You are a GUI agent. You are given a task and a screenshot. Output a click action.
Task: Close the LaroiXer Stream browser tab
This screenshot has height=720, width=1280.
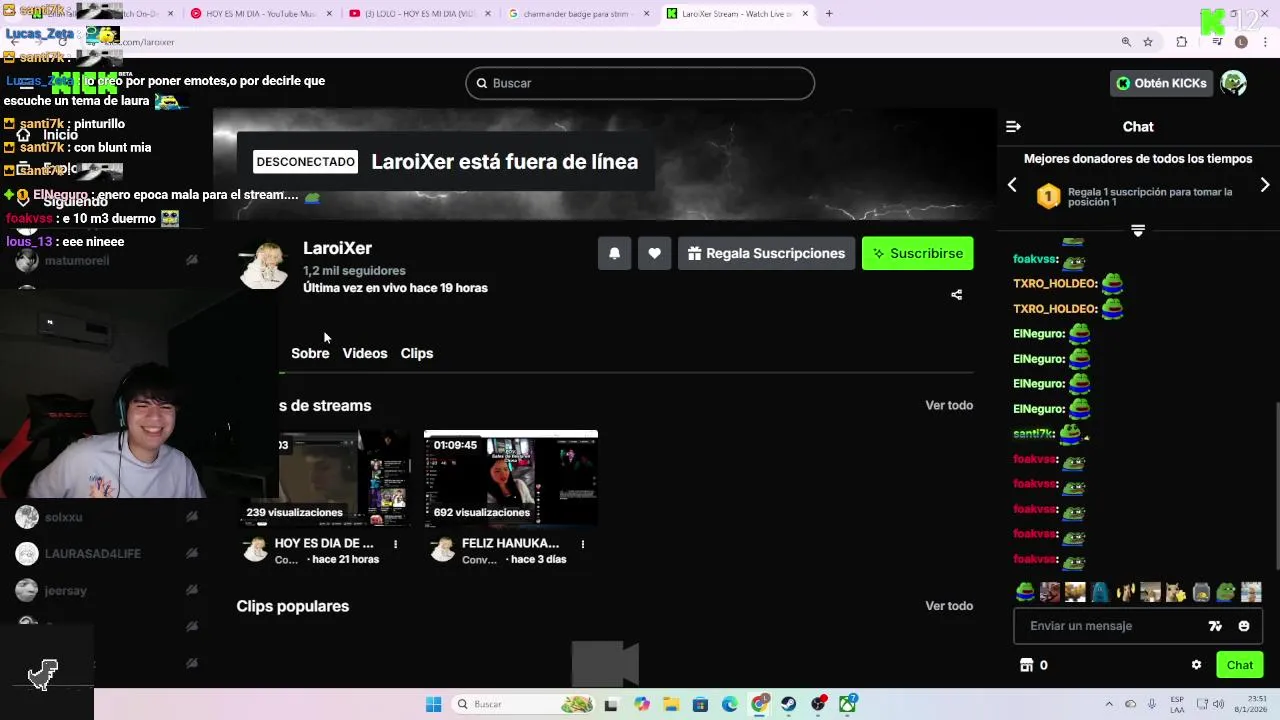coord(803,14)
